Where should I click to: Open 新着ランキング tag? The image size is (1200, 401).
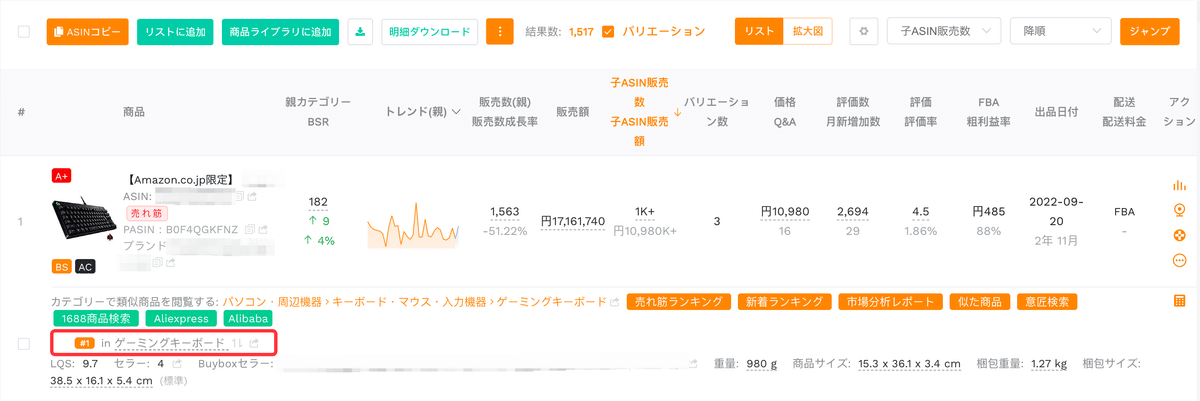click(x=783, y=302)
